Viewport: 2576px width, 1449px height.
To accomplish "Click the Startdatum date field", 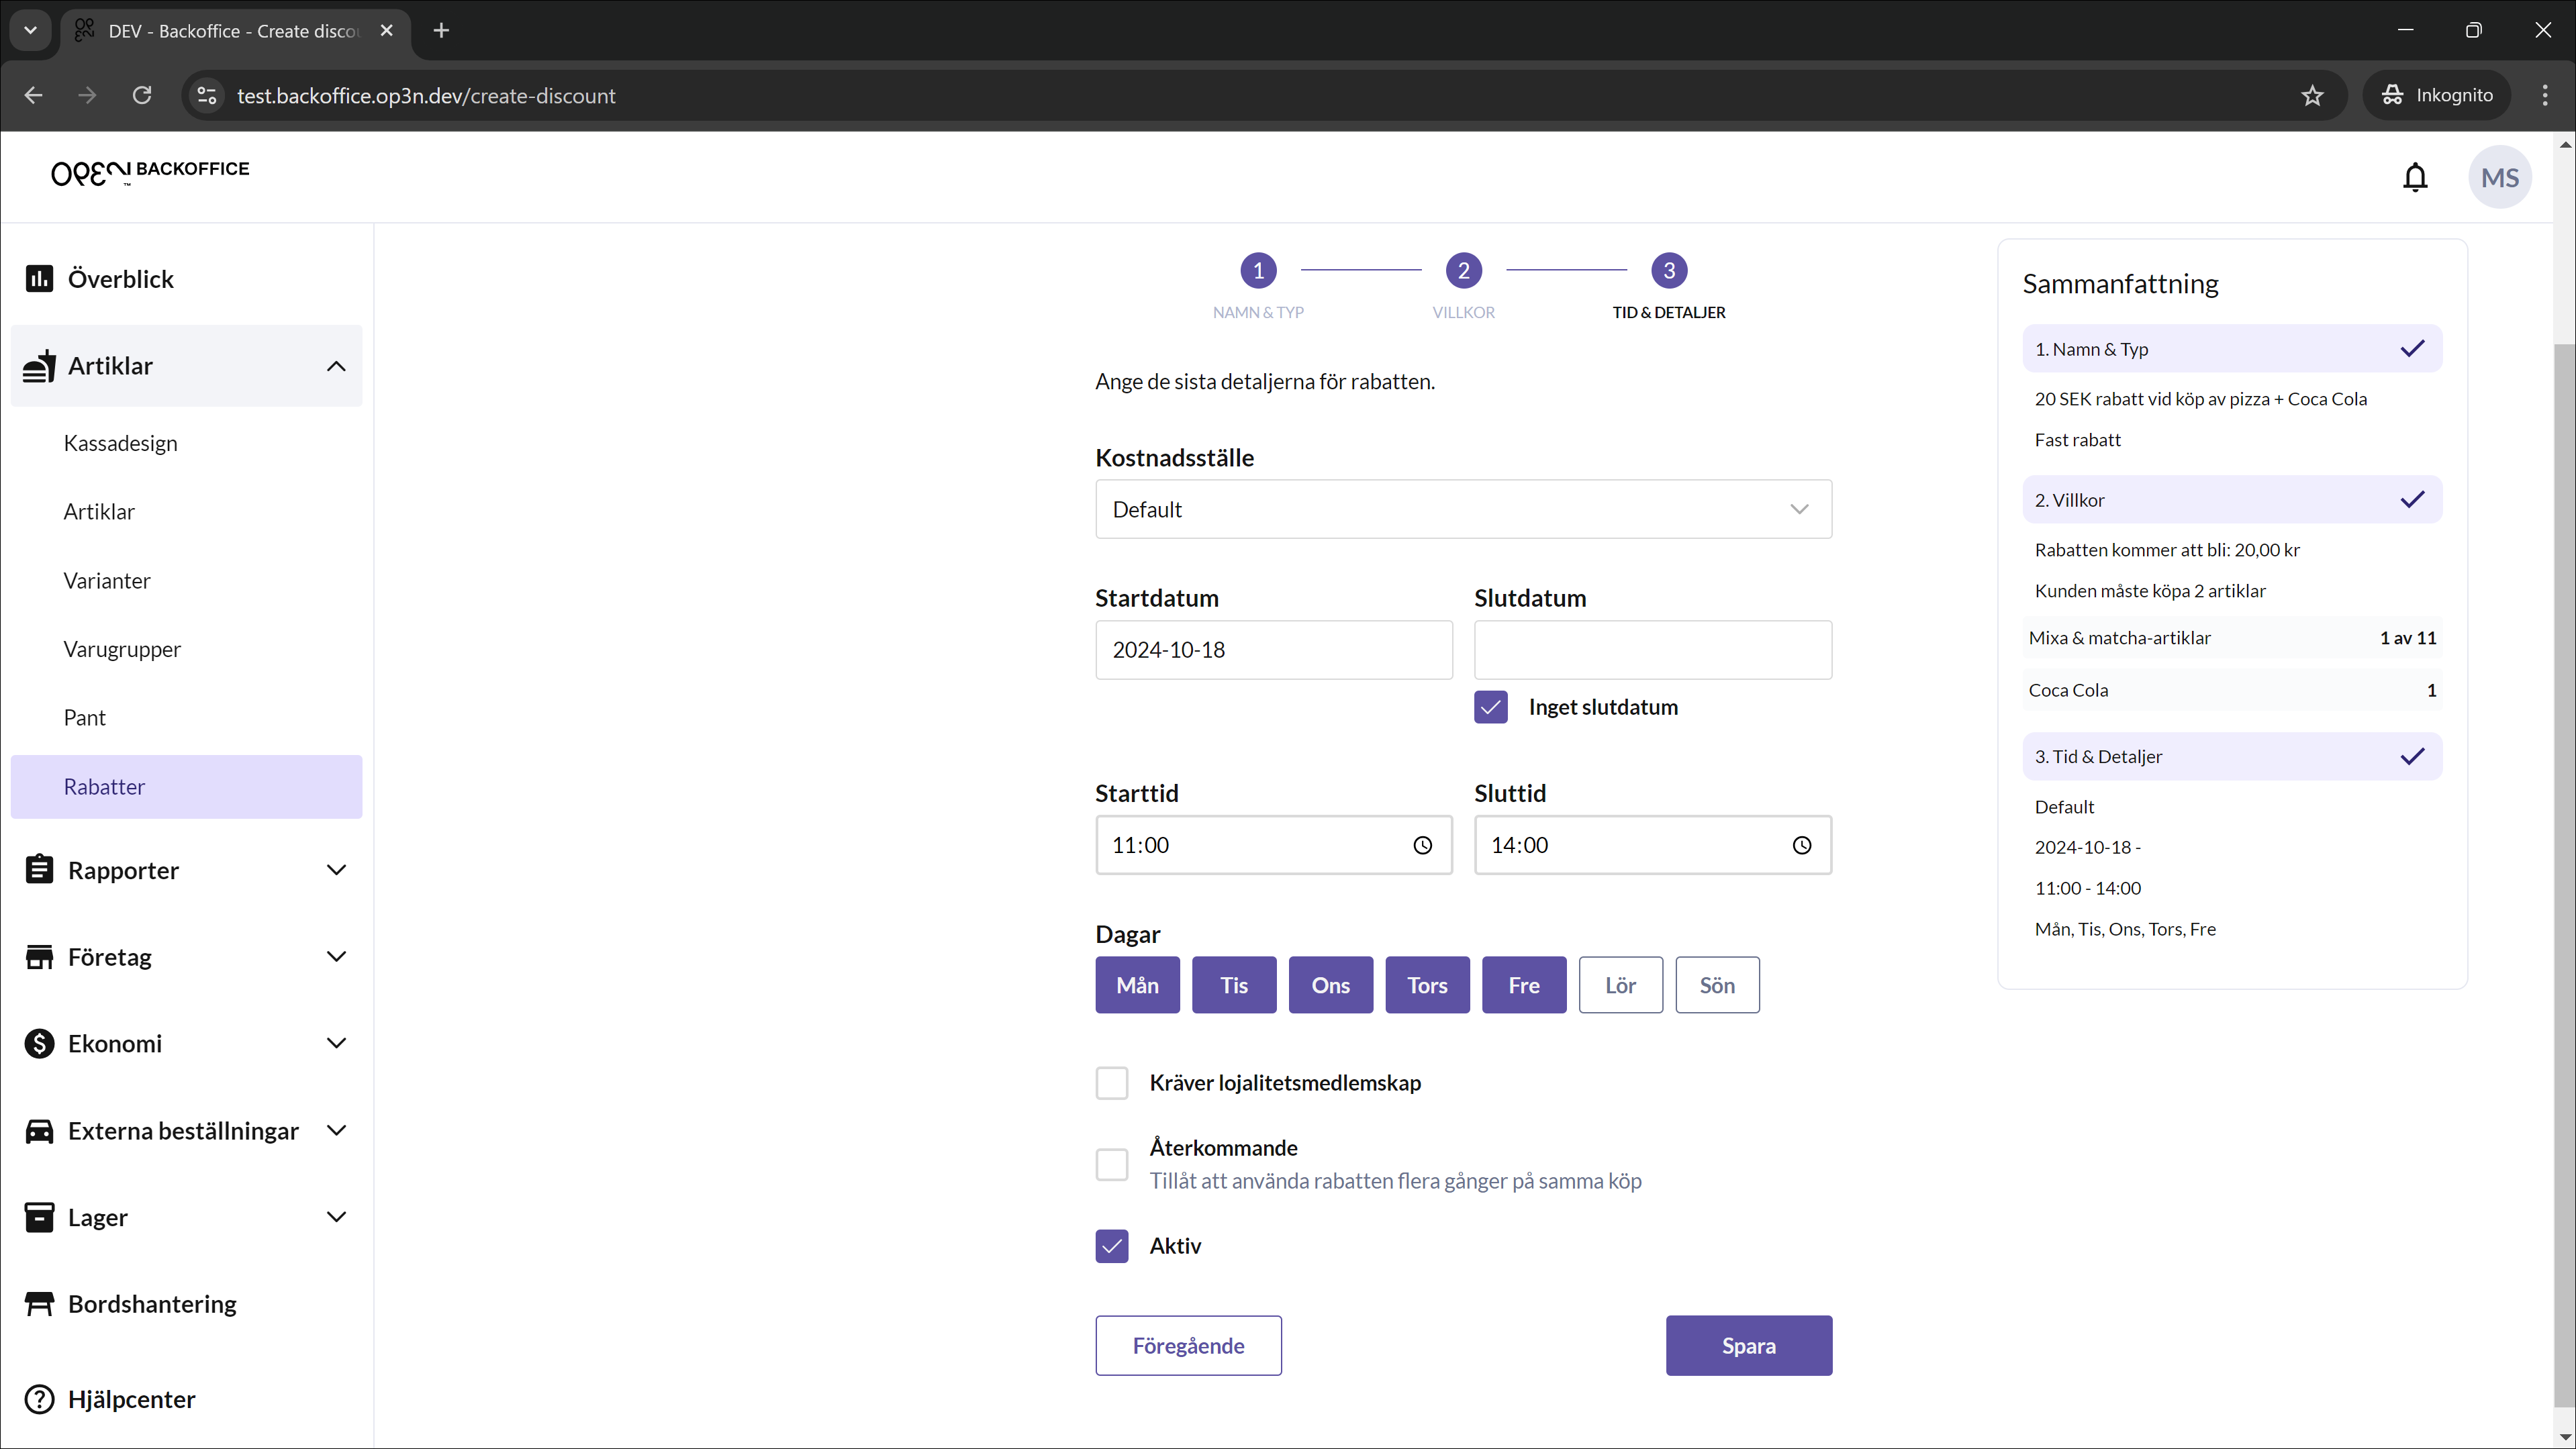I will [x=1273, y=650].
